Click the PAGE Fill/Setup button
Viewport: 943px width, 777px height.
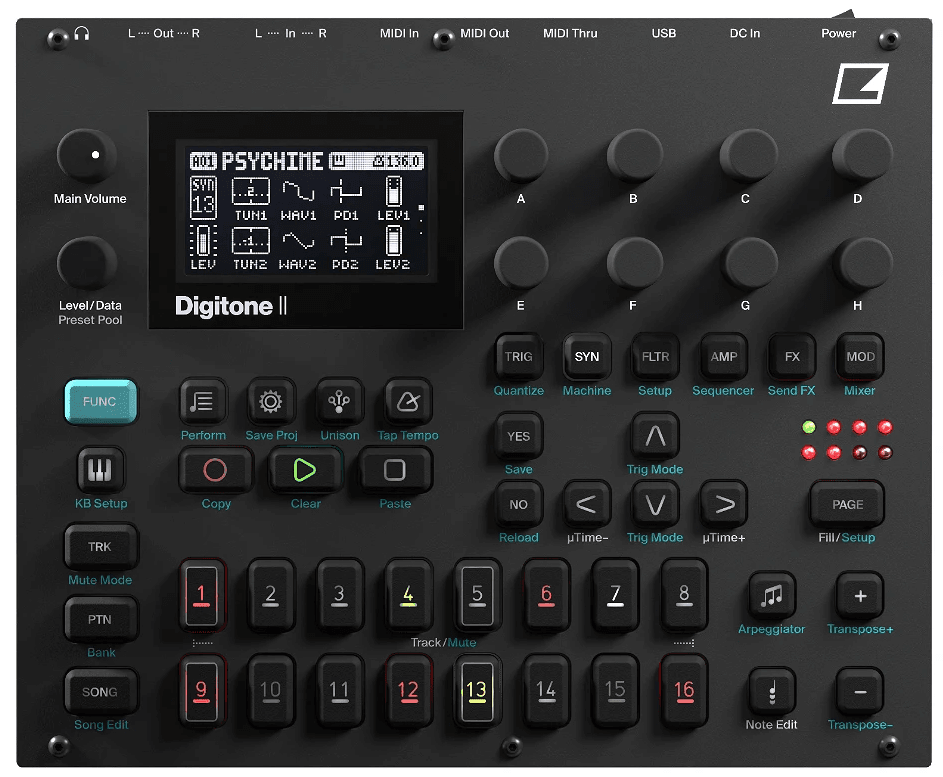[847, 504]
